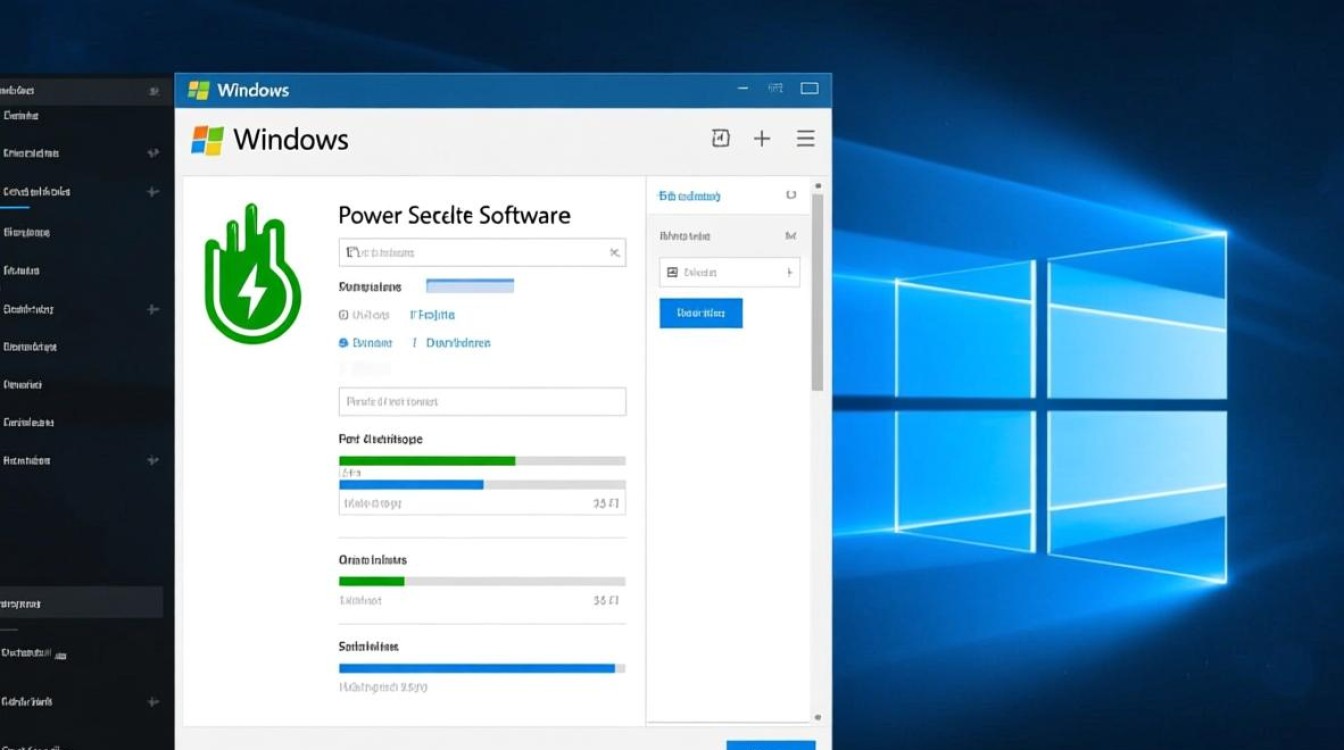Expand the right panel field with plus sign
This screenshot has width=1344, height=750.
789,272
